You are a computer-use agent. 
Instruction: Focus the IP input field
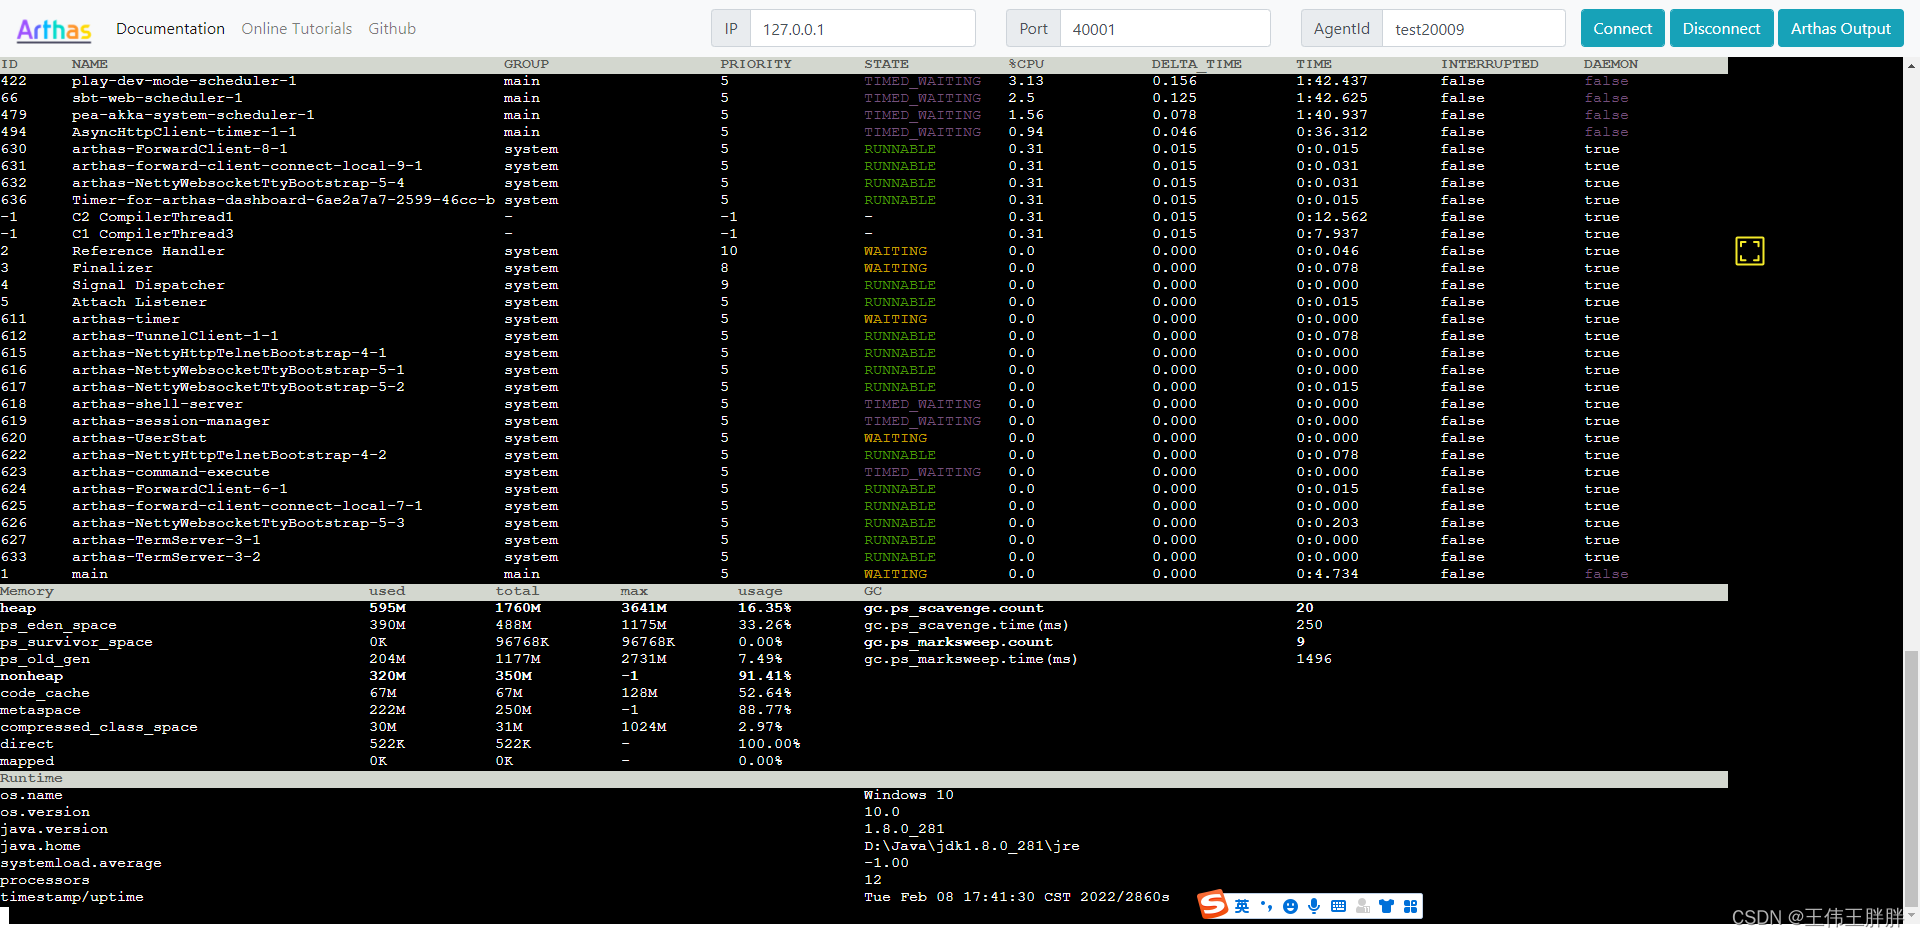pyautogui.click(x=862, y=29)
